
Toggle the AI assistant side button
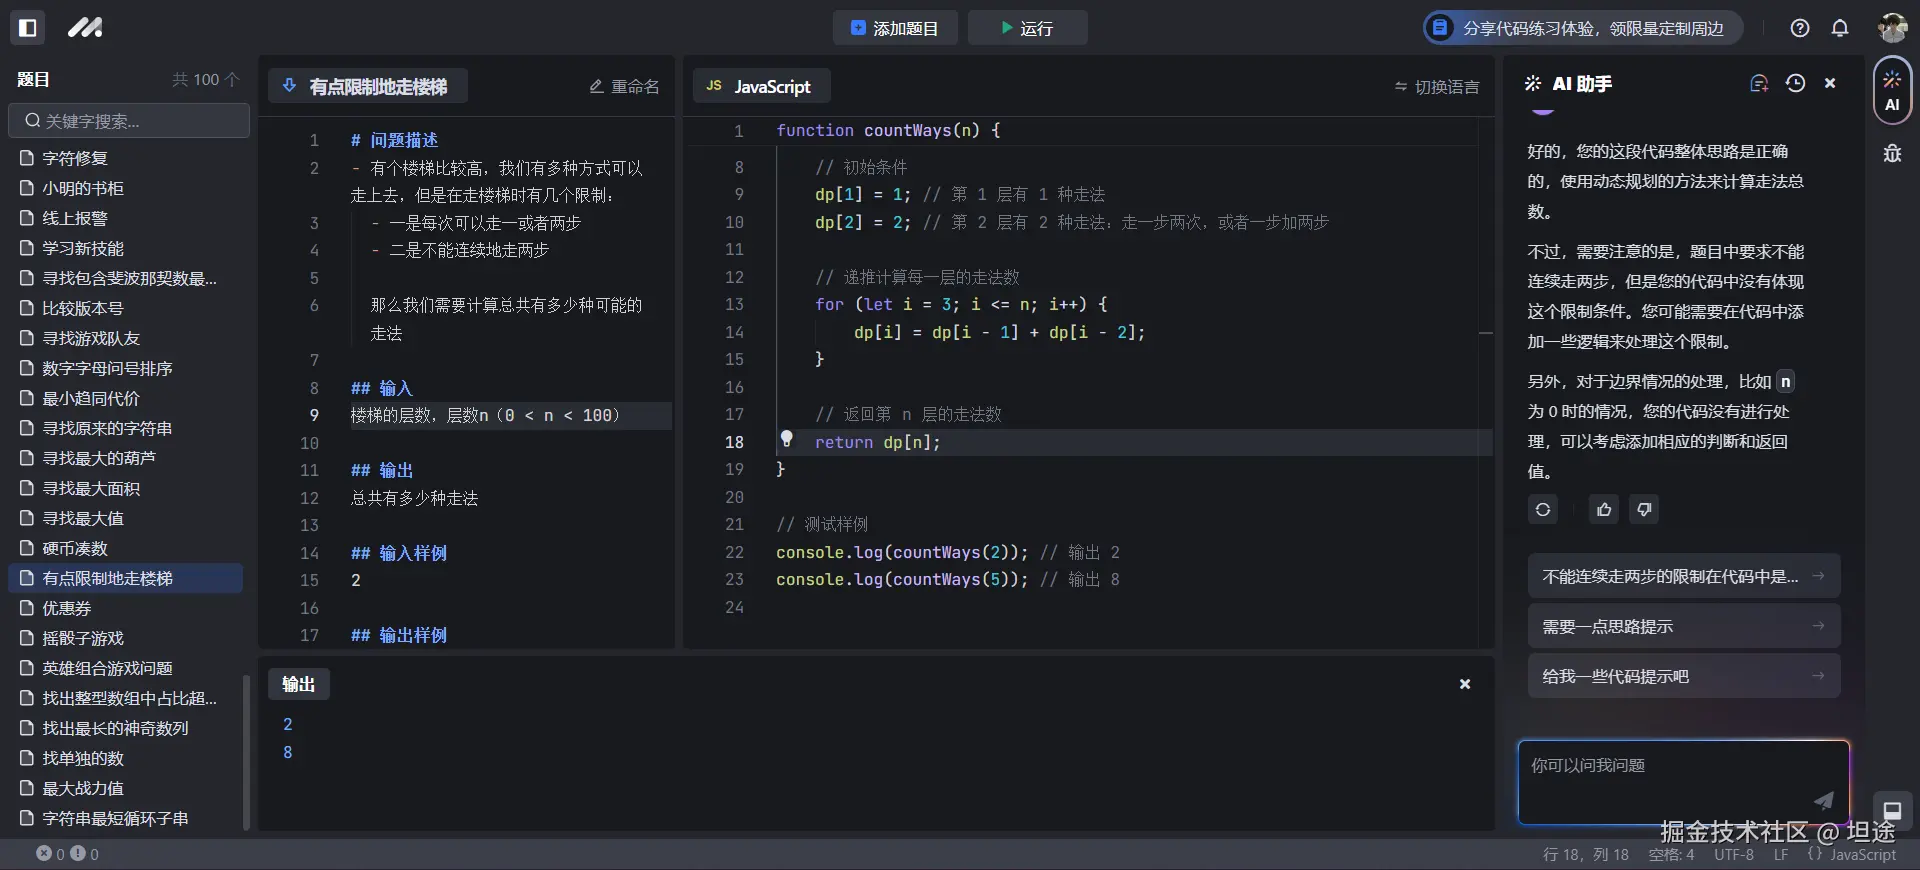click(x=1892, y=91)
